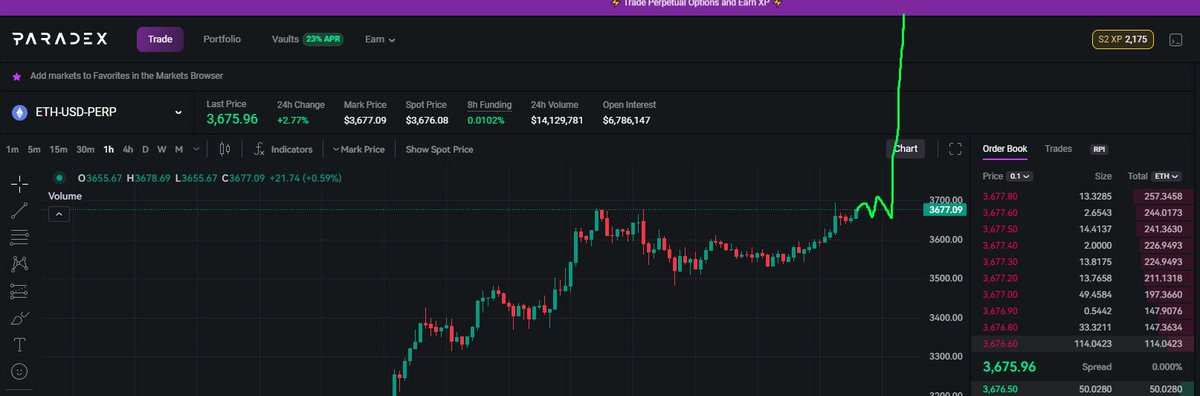Select the 1h timeframe
Viewport: 1200px width, 396px height.
tap(109, 149)
